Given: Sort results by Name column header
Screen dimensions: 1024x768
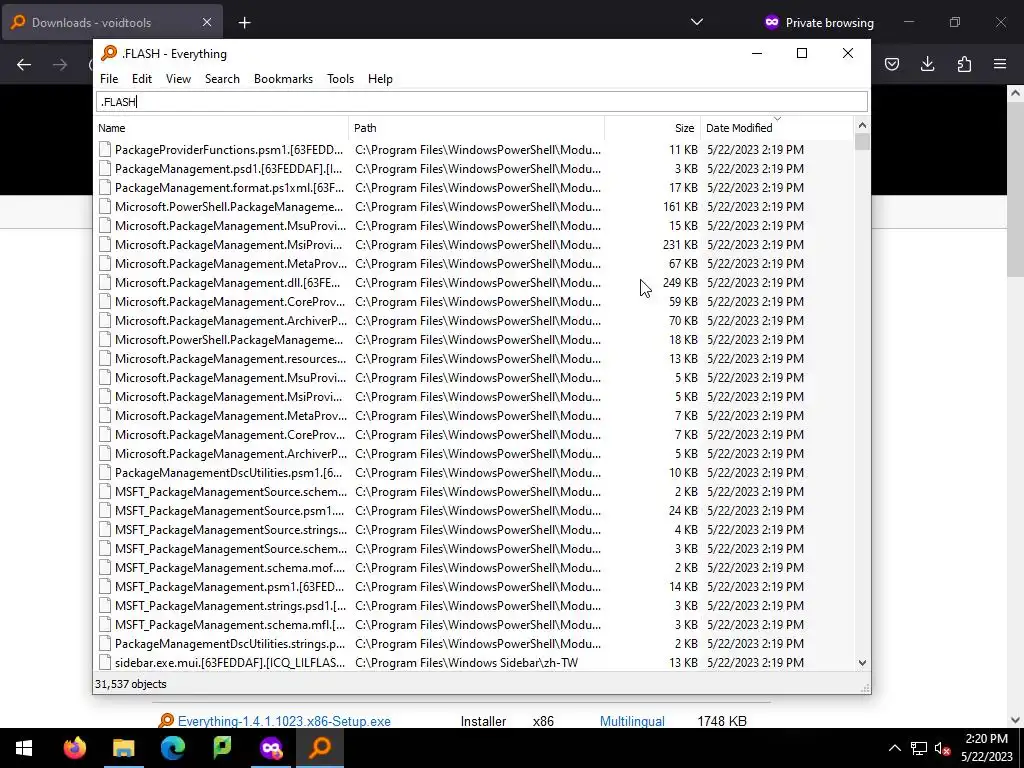Looking at the screenshot, I should tap(222, 128).
